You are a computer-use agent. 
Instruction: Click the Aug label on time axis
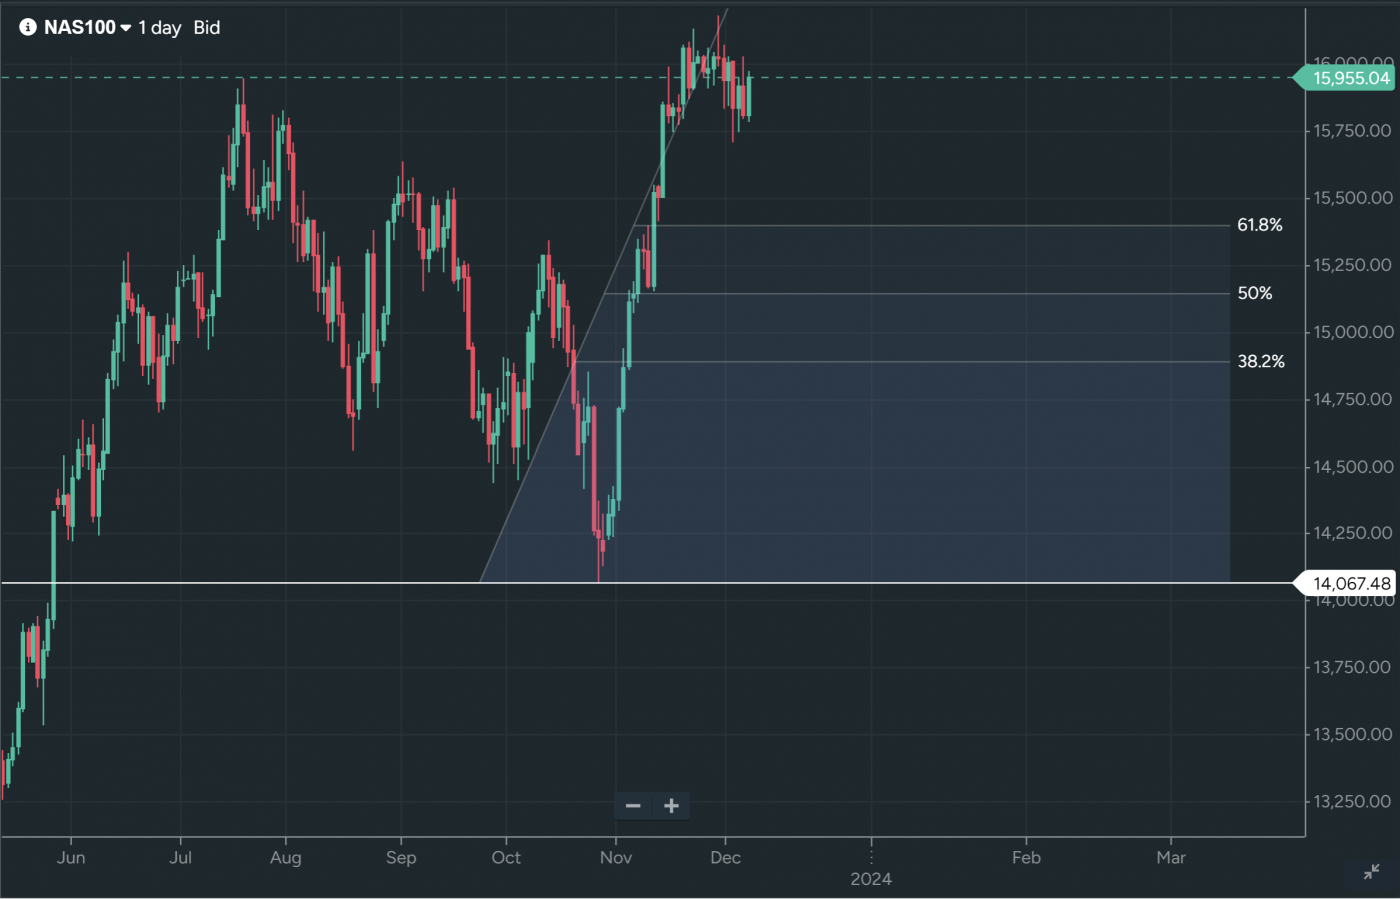click(x=285, y=858)
